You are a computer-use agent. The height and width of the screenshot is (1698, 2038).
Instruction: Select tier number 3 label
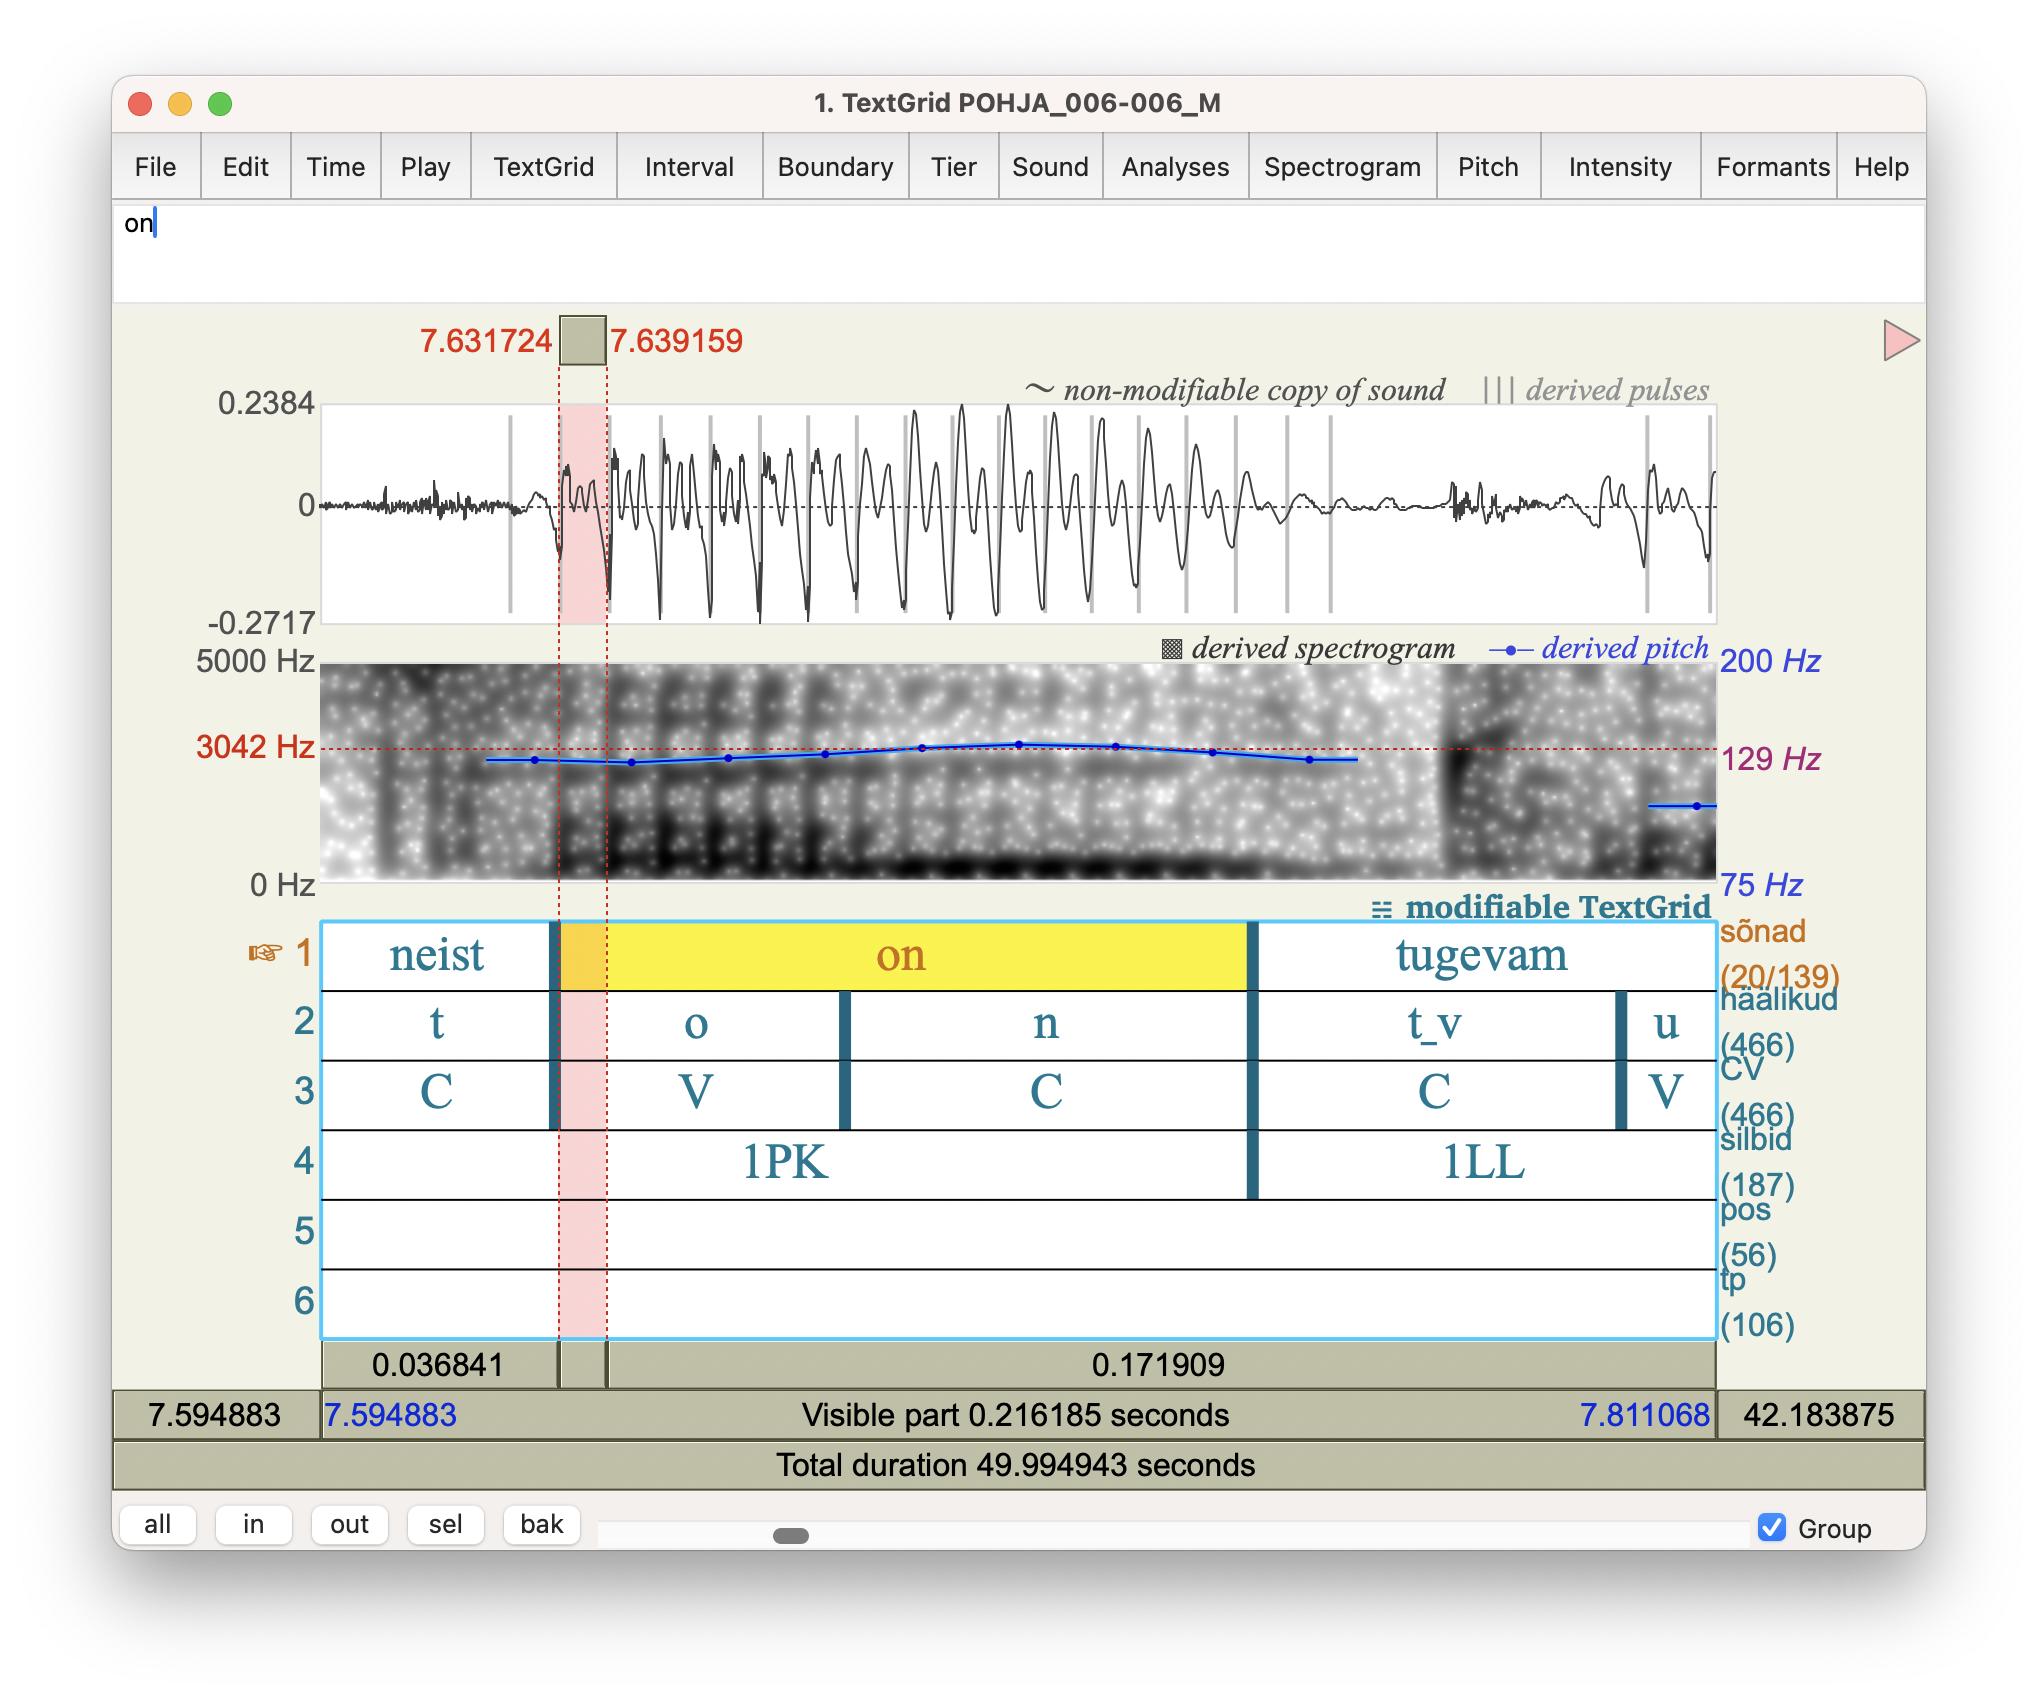(304, 1091)
